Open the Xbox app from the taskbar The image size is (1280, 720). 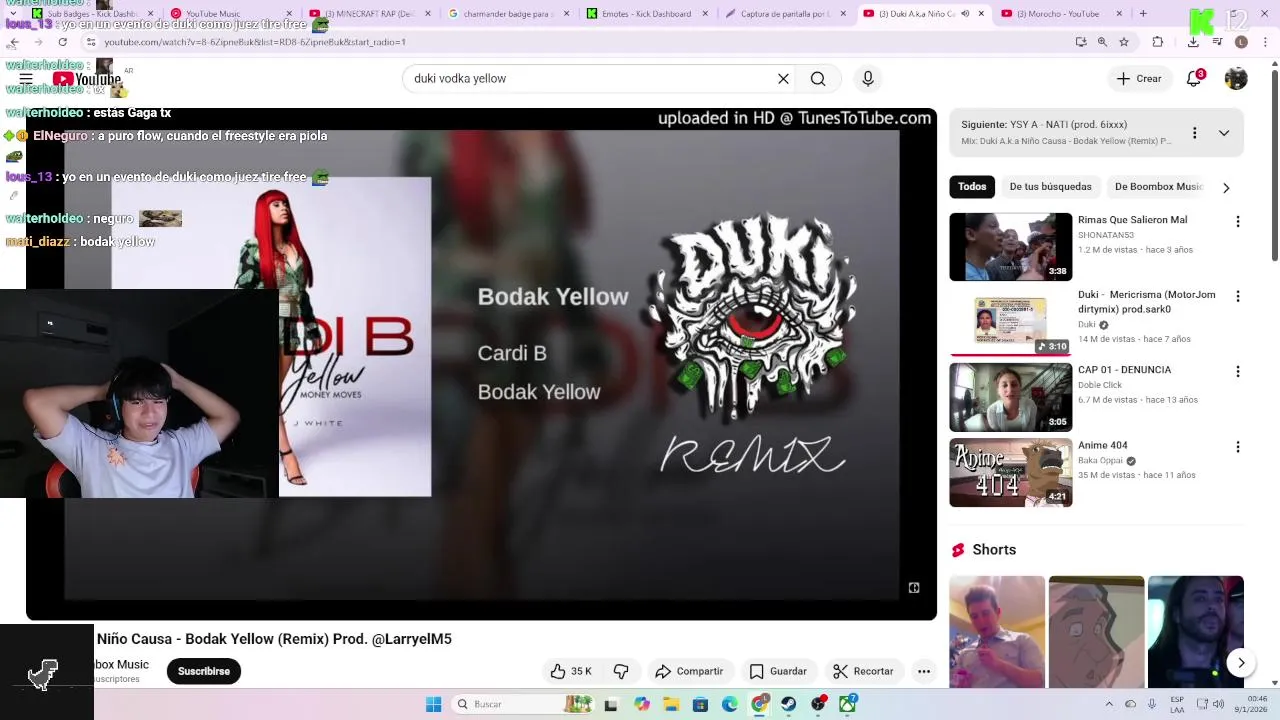[848, 704]
